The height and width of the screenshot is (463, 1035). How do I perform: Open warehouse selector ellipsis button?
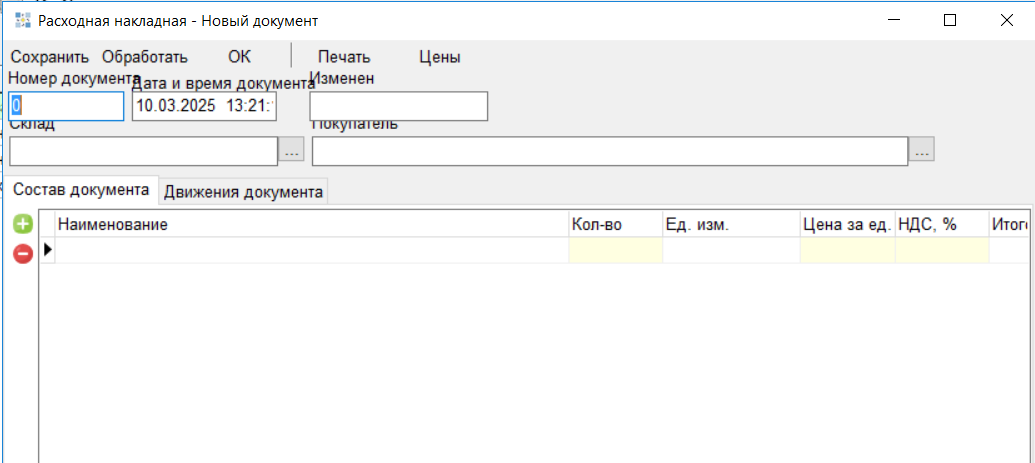click(x=291, y=151)
